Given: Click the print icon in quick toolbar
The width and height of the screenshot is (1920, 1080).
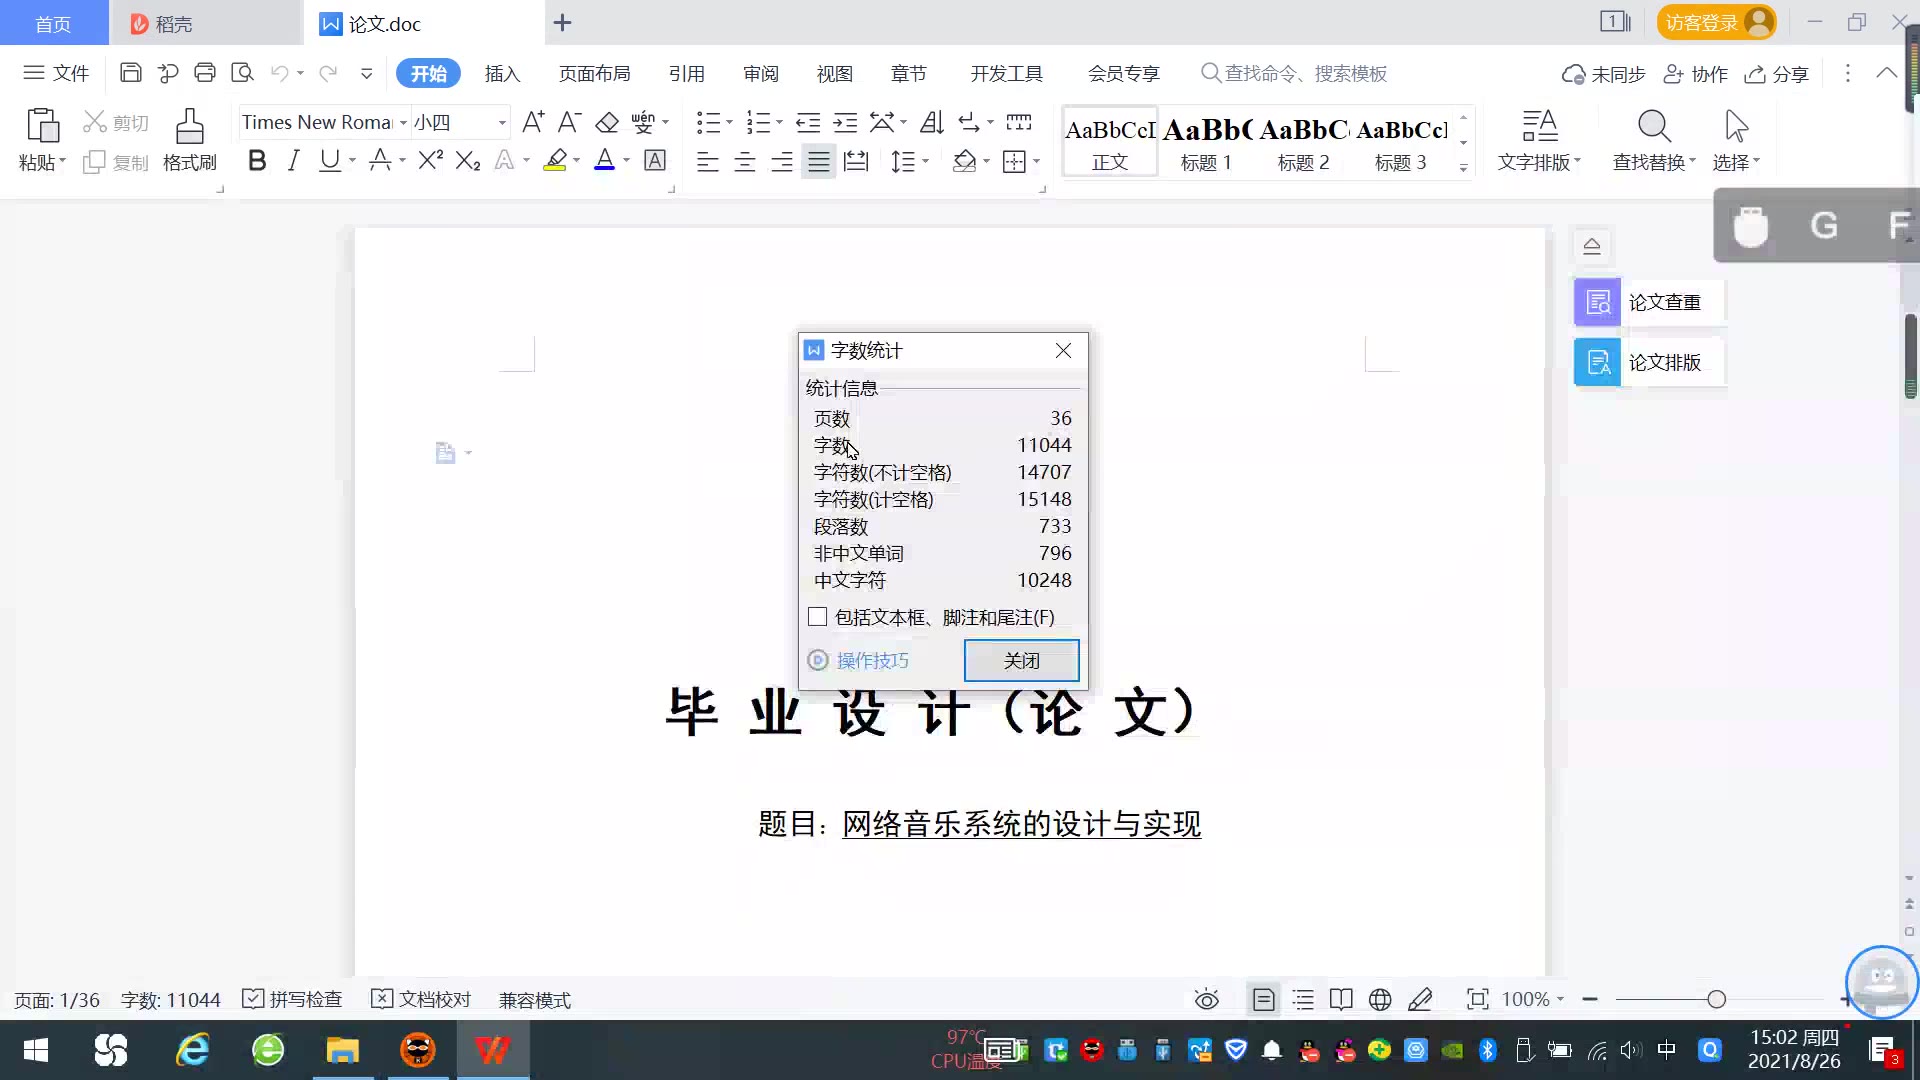Looking at the screenshot, I should [x=205, y=73].
